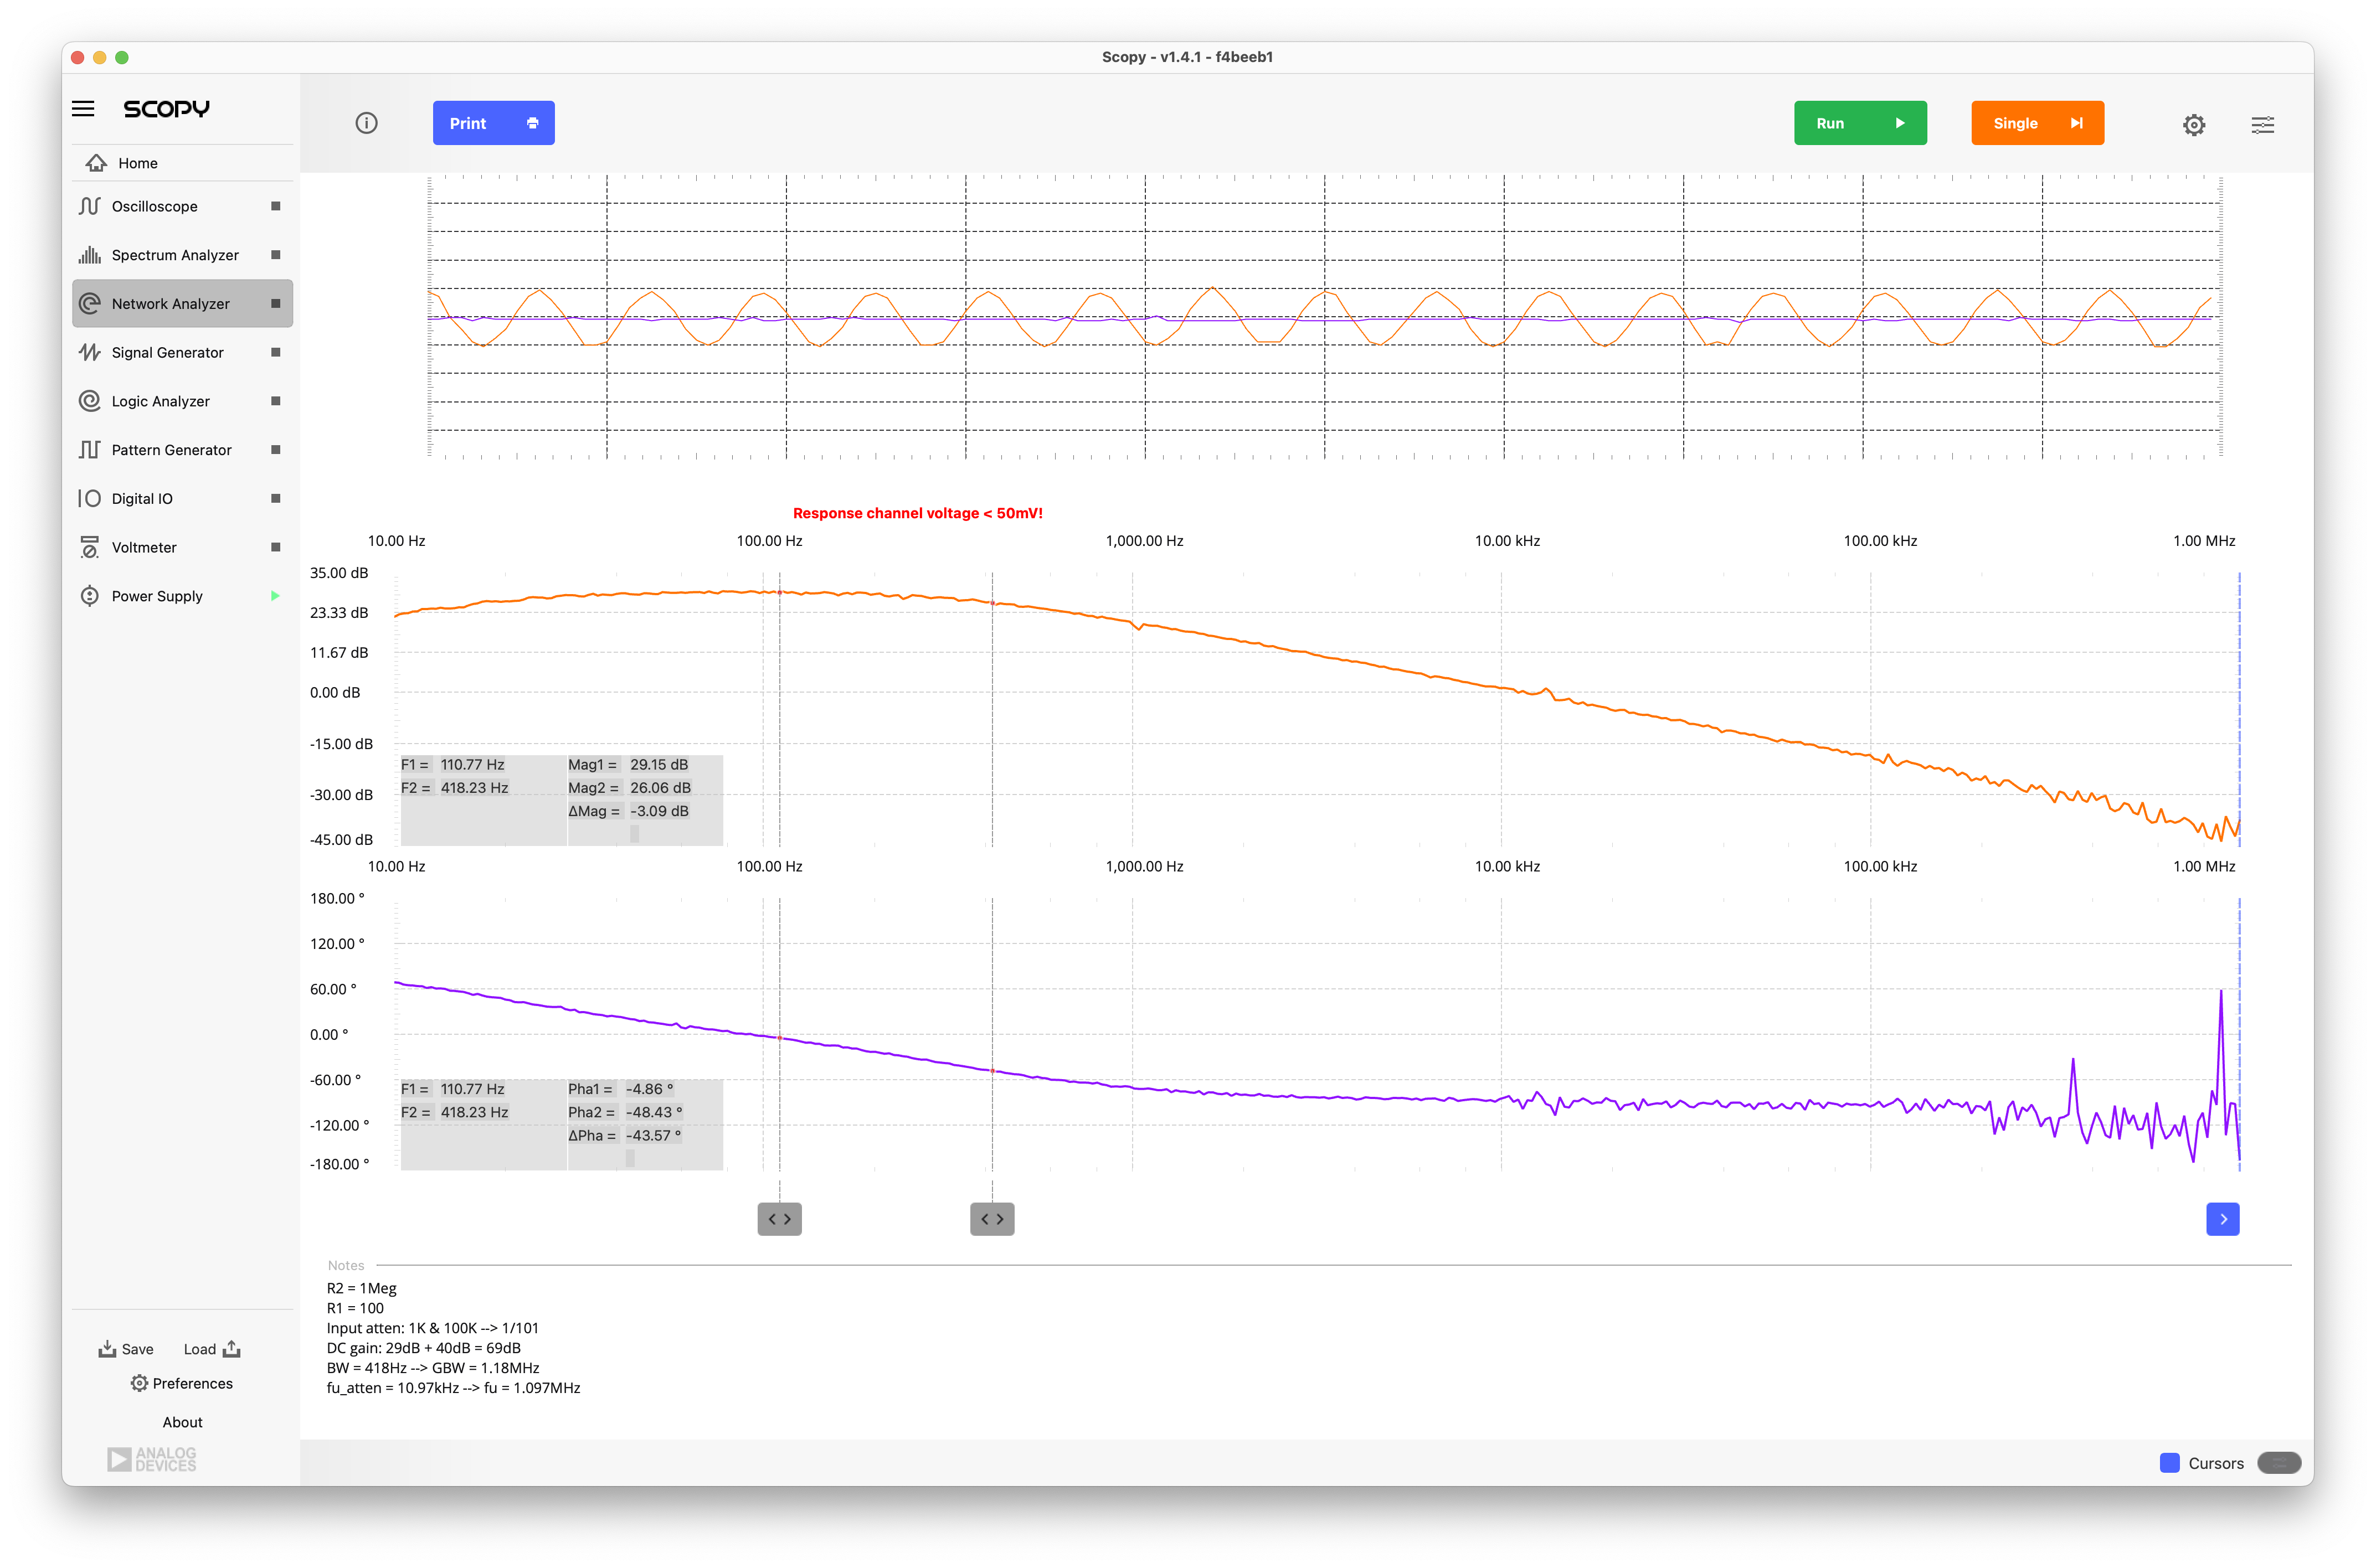The width and height of the screenshot is (2376, 1568).
Task: Toggle the Cursors blue checkbox
Action: point(2169,1462)
